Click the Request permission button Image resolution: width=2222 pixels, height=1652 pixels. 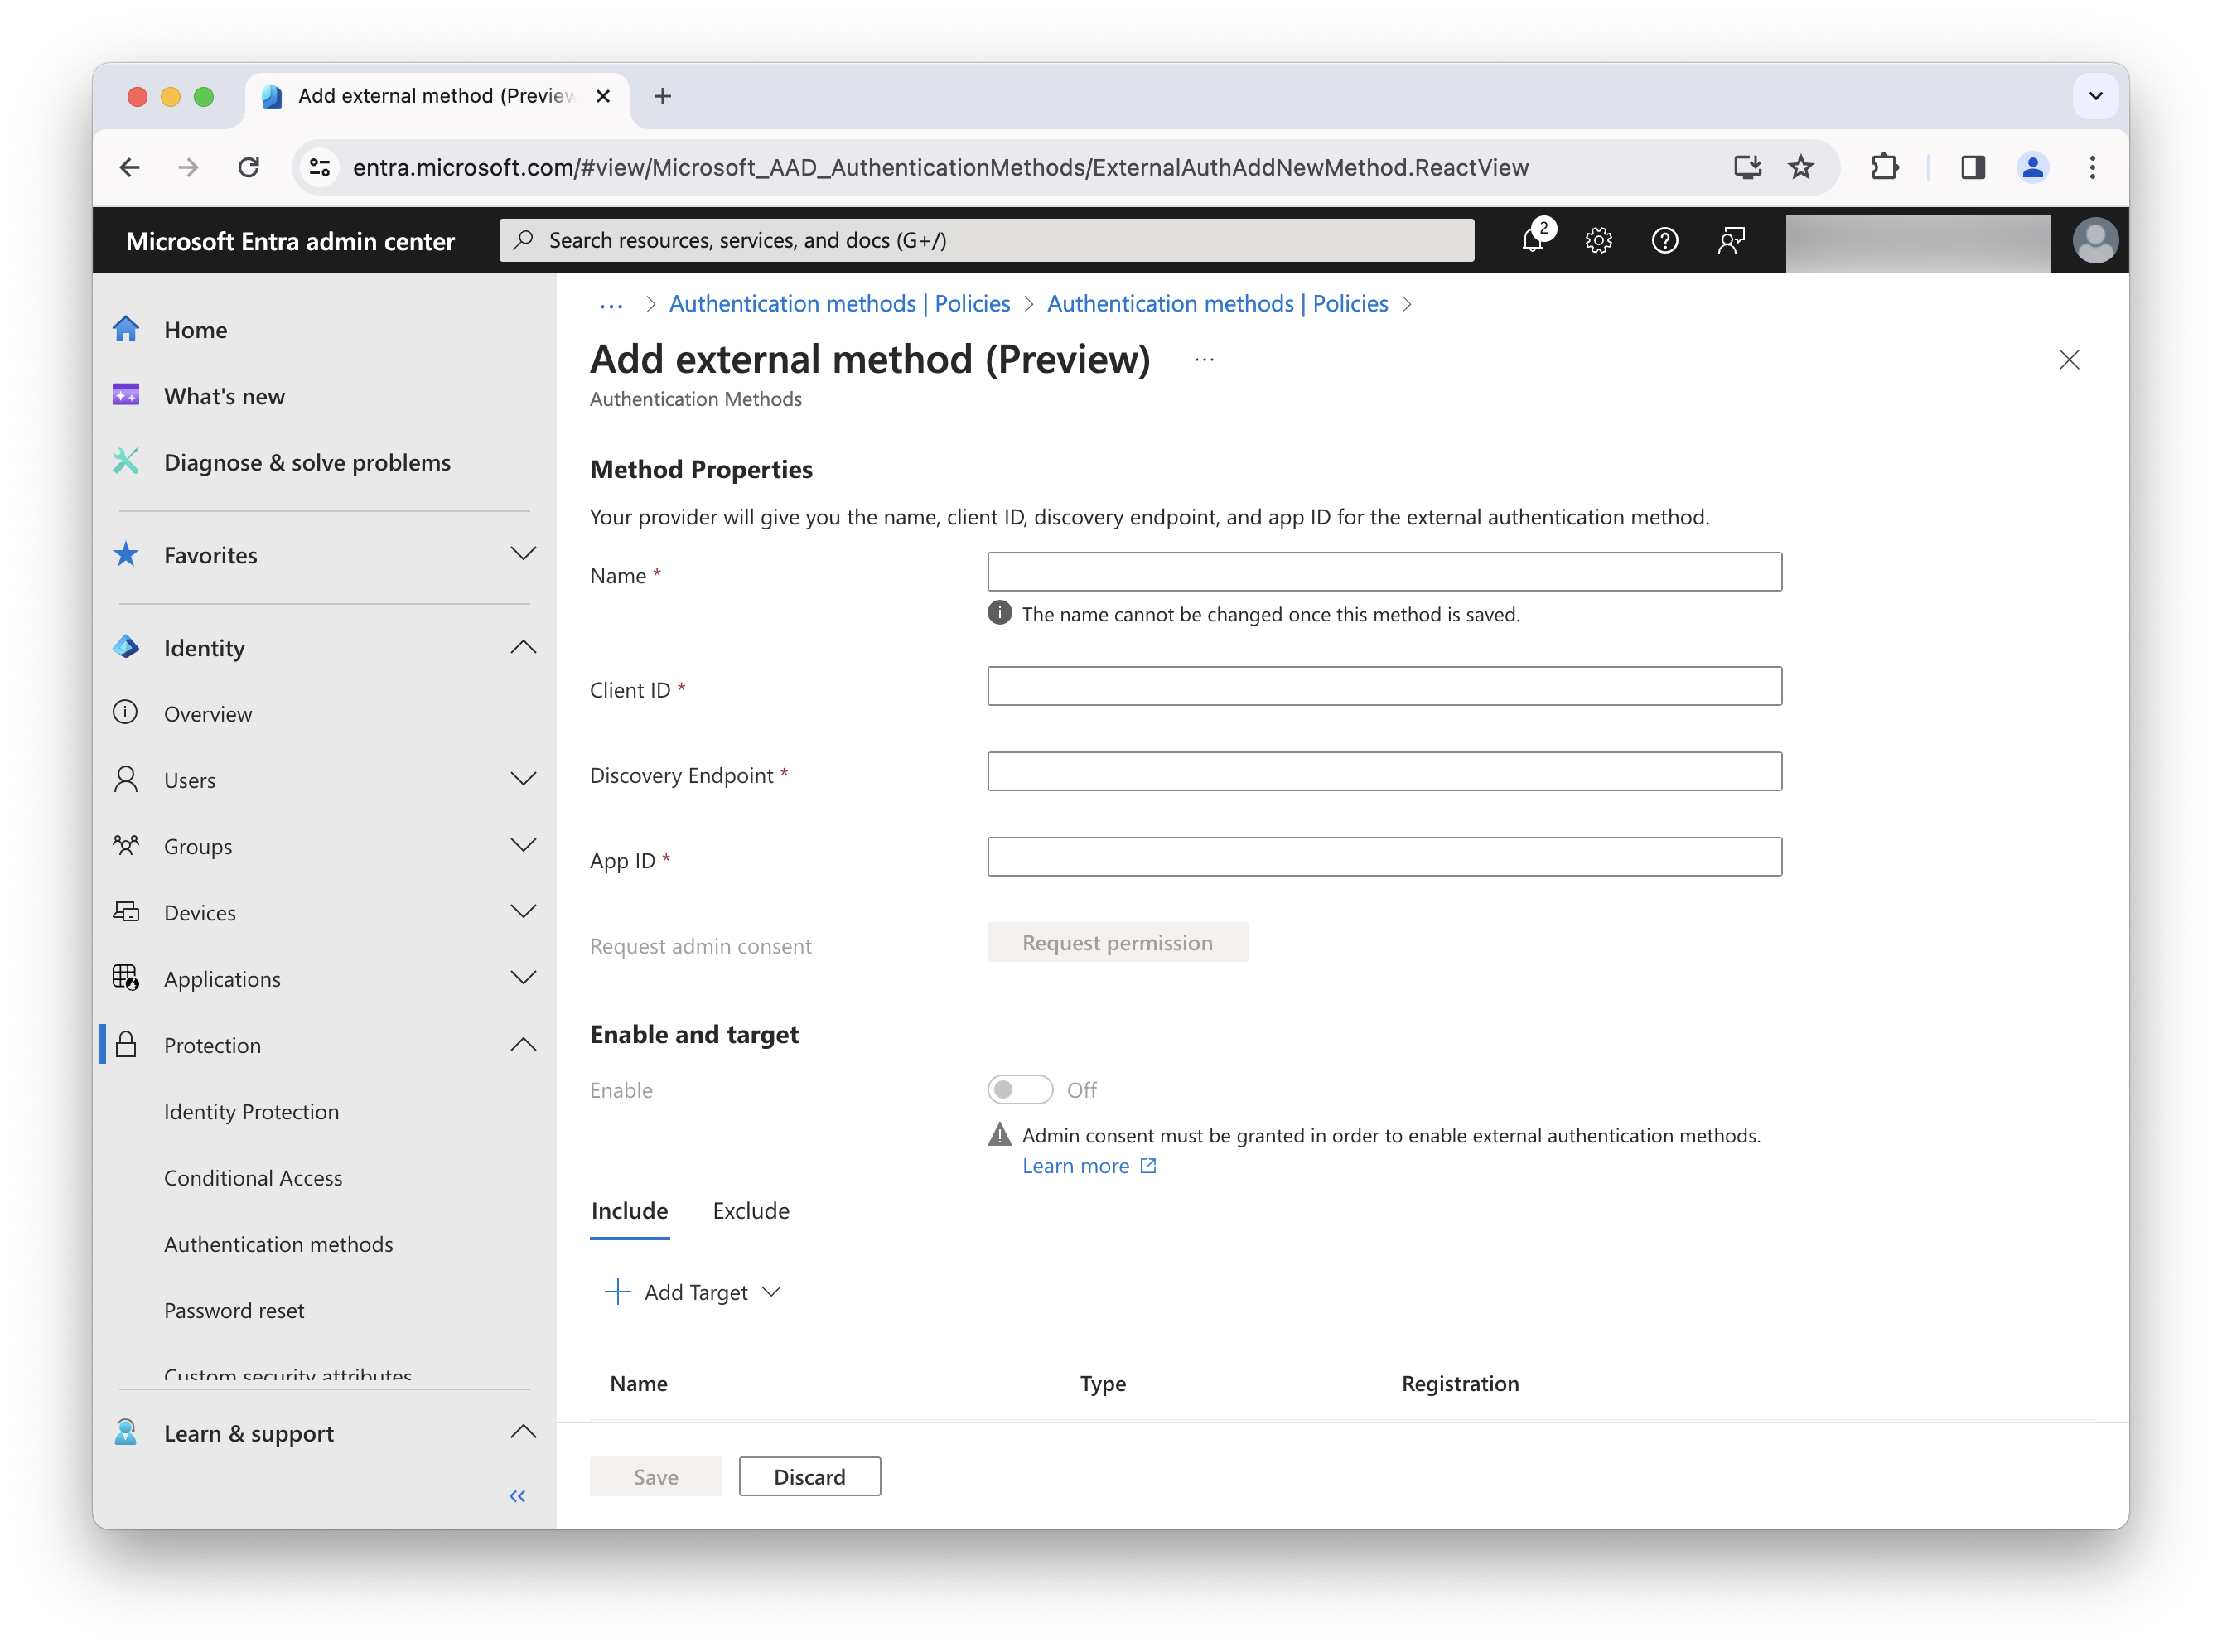[x=1117, y=942]
